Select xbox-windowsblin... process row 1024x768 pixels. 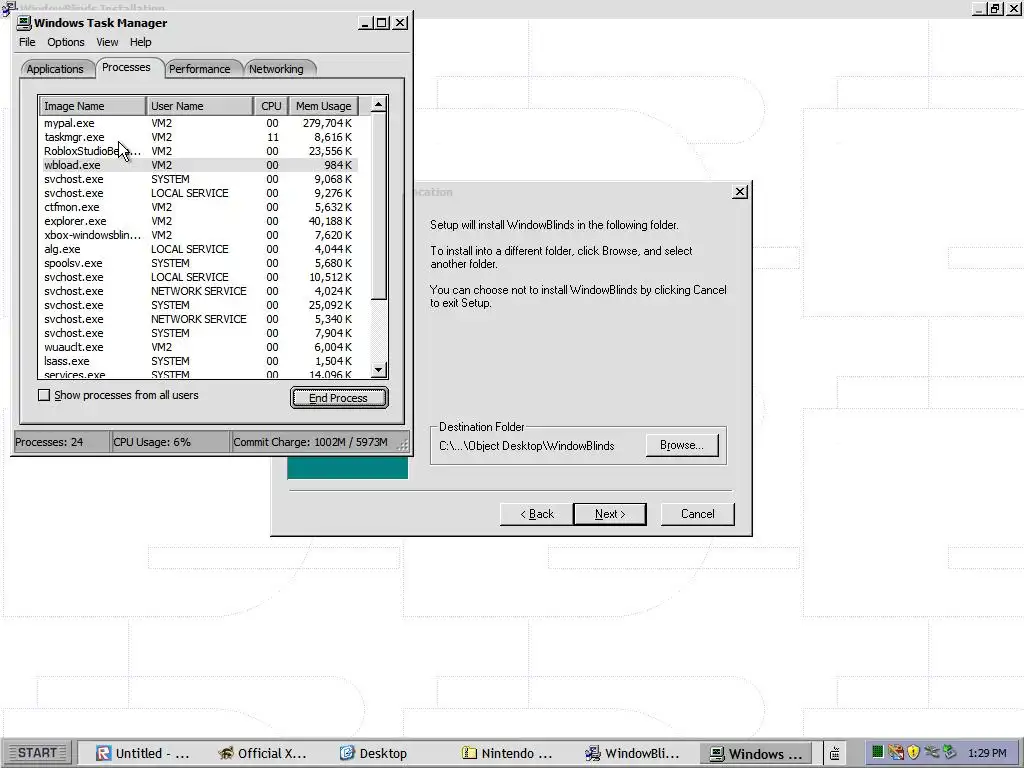[199, 235]
